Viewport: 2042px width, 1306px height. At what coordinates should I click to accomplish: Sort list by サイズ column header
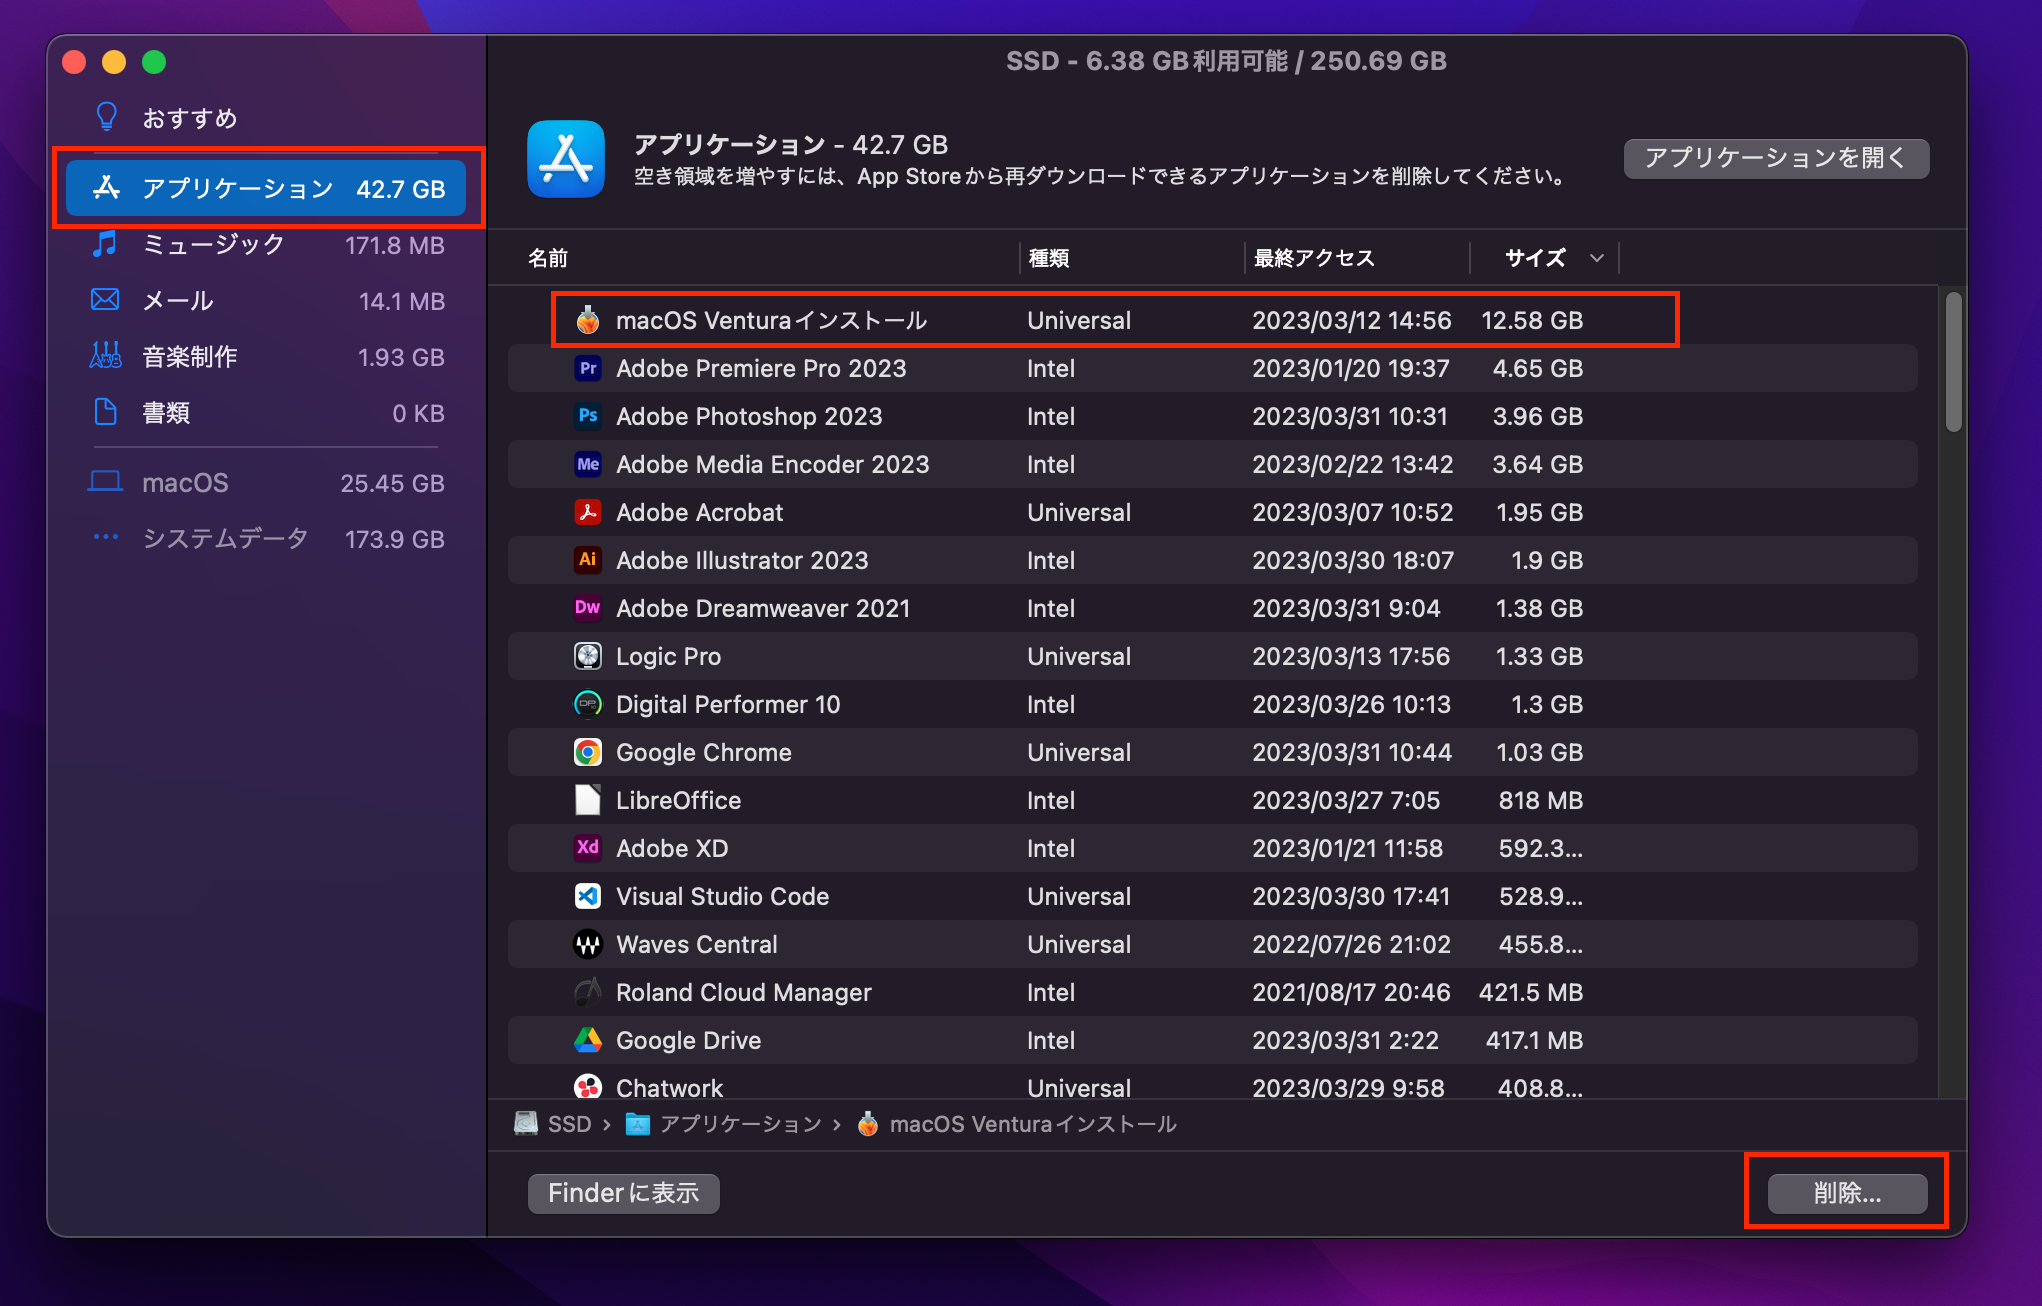[x=1535, y=258]
